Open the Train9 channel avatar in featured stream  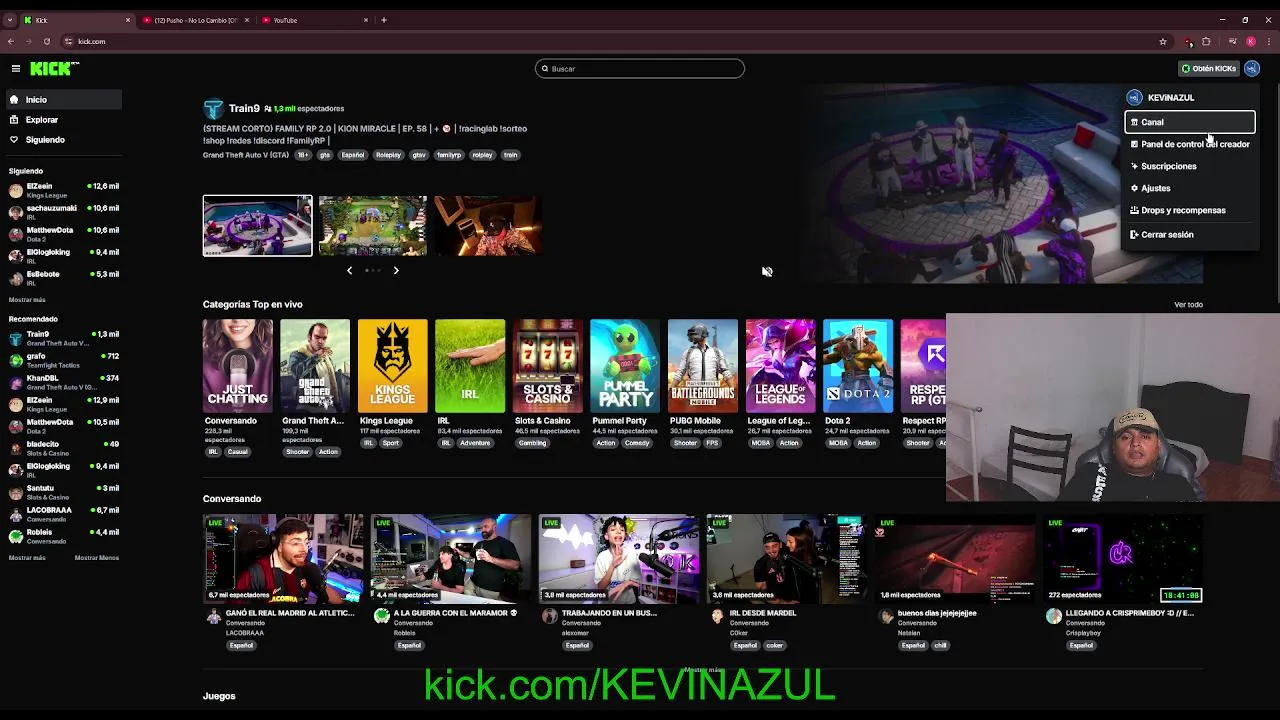(x=213, y=108)
